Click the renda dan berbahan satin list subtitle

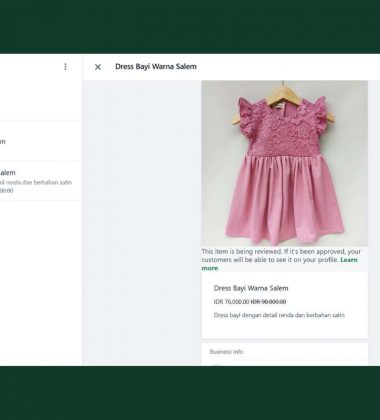[36, 182]
